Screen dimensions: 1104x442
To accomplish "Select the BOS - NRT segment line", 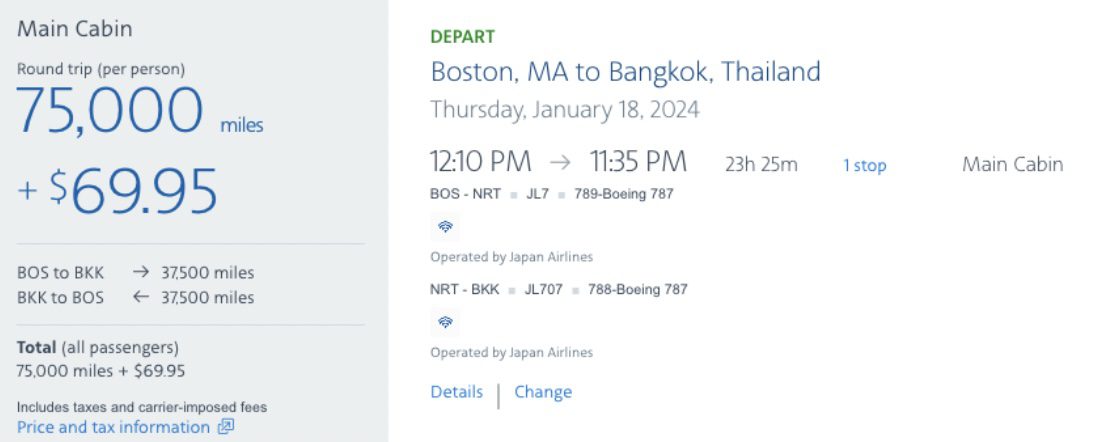I will coord(552,194).
